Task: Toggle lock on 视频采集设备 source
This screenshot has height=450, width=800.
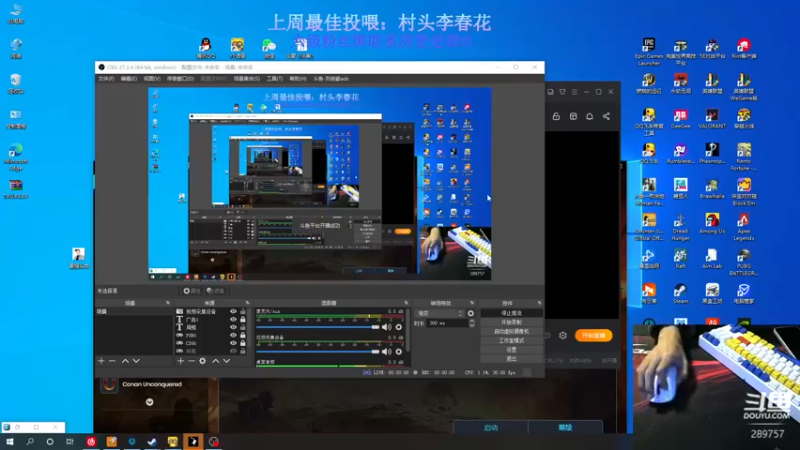Action: point(243,311)
